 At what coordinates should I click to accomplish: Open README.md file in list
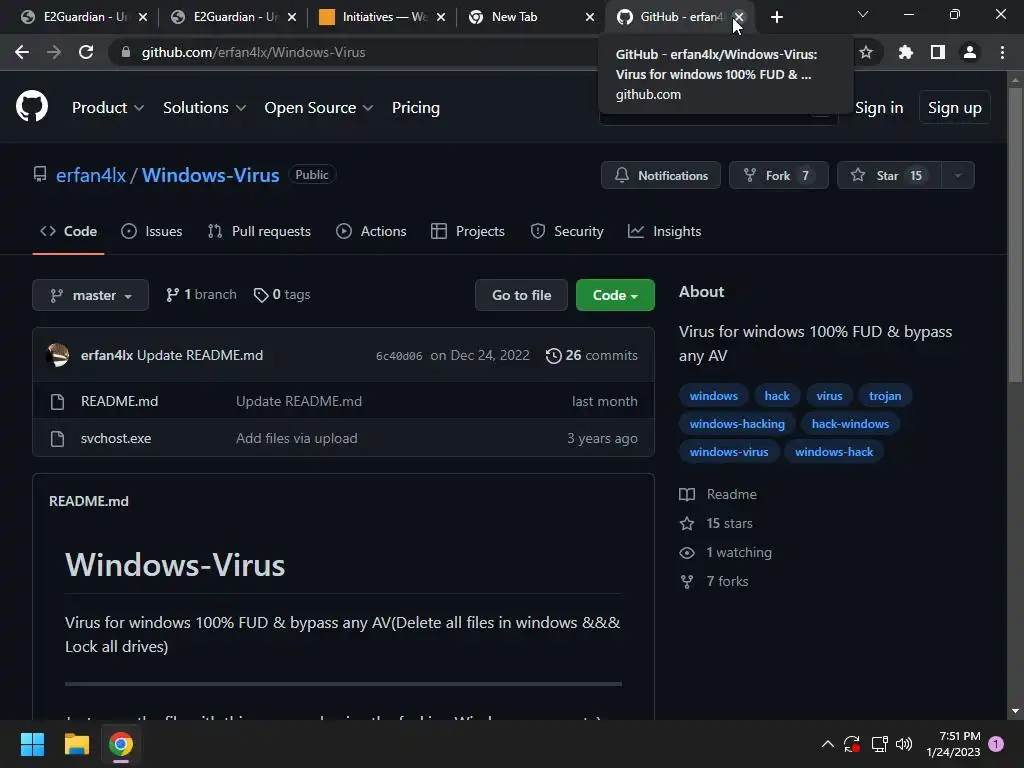(120, 401)
